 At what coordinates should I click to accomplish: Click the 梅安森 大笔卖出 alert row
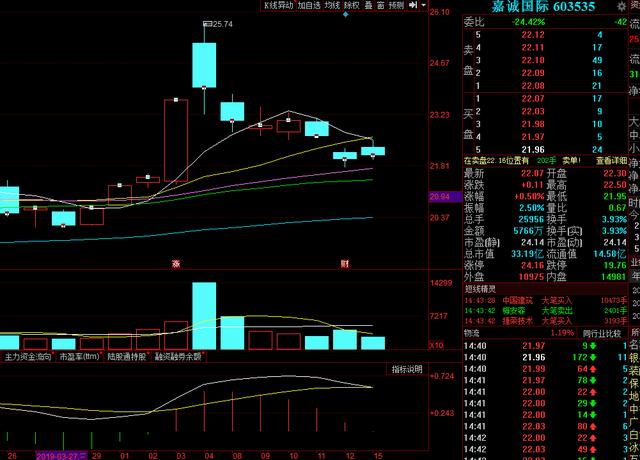tap(545, 311)
